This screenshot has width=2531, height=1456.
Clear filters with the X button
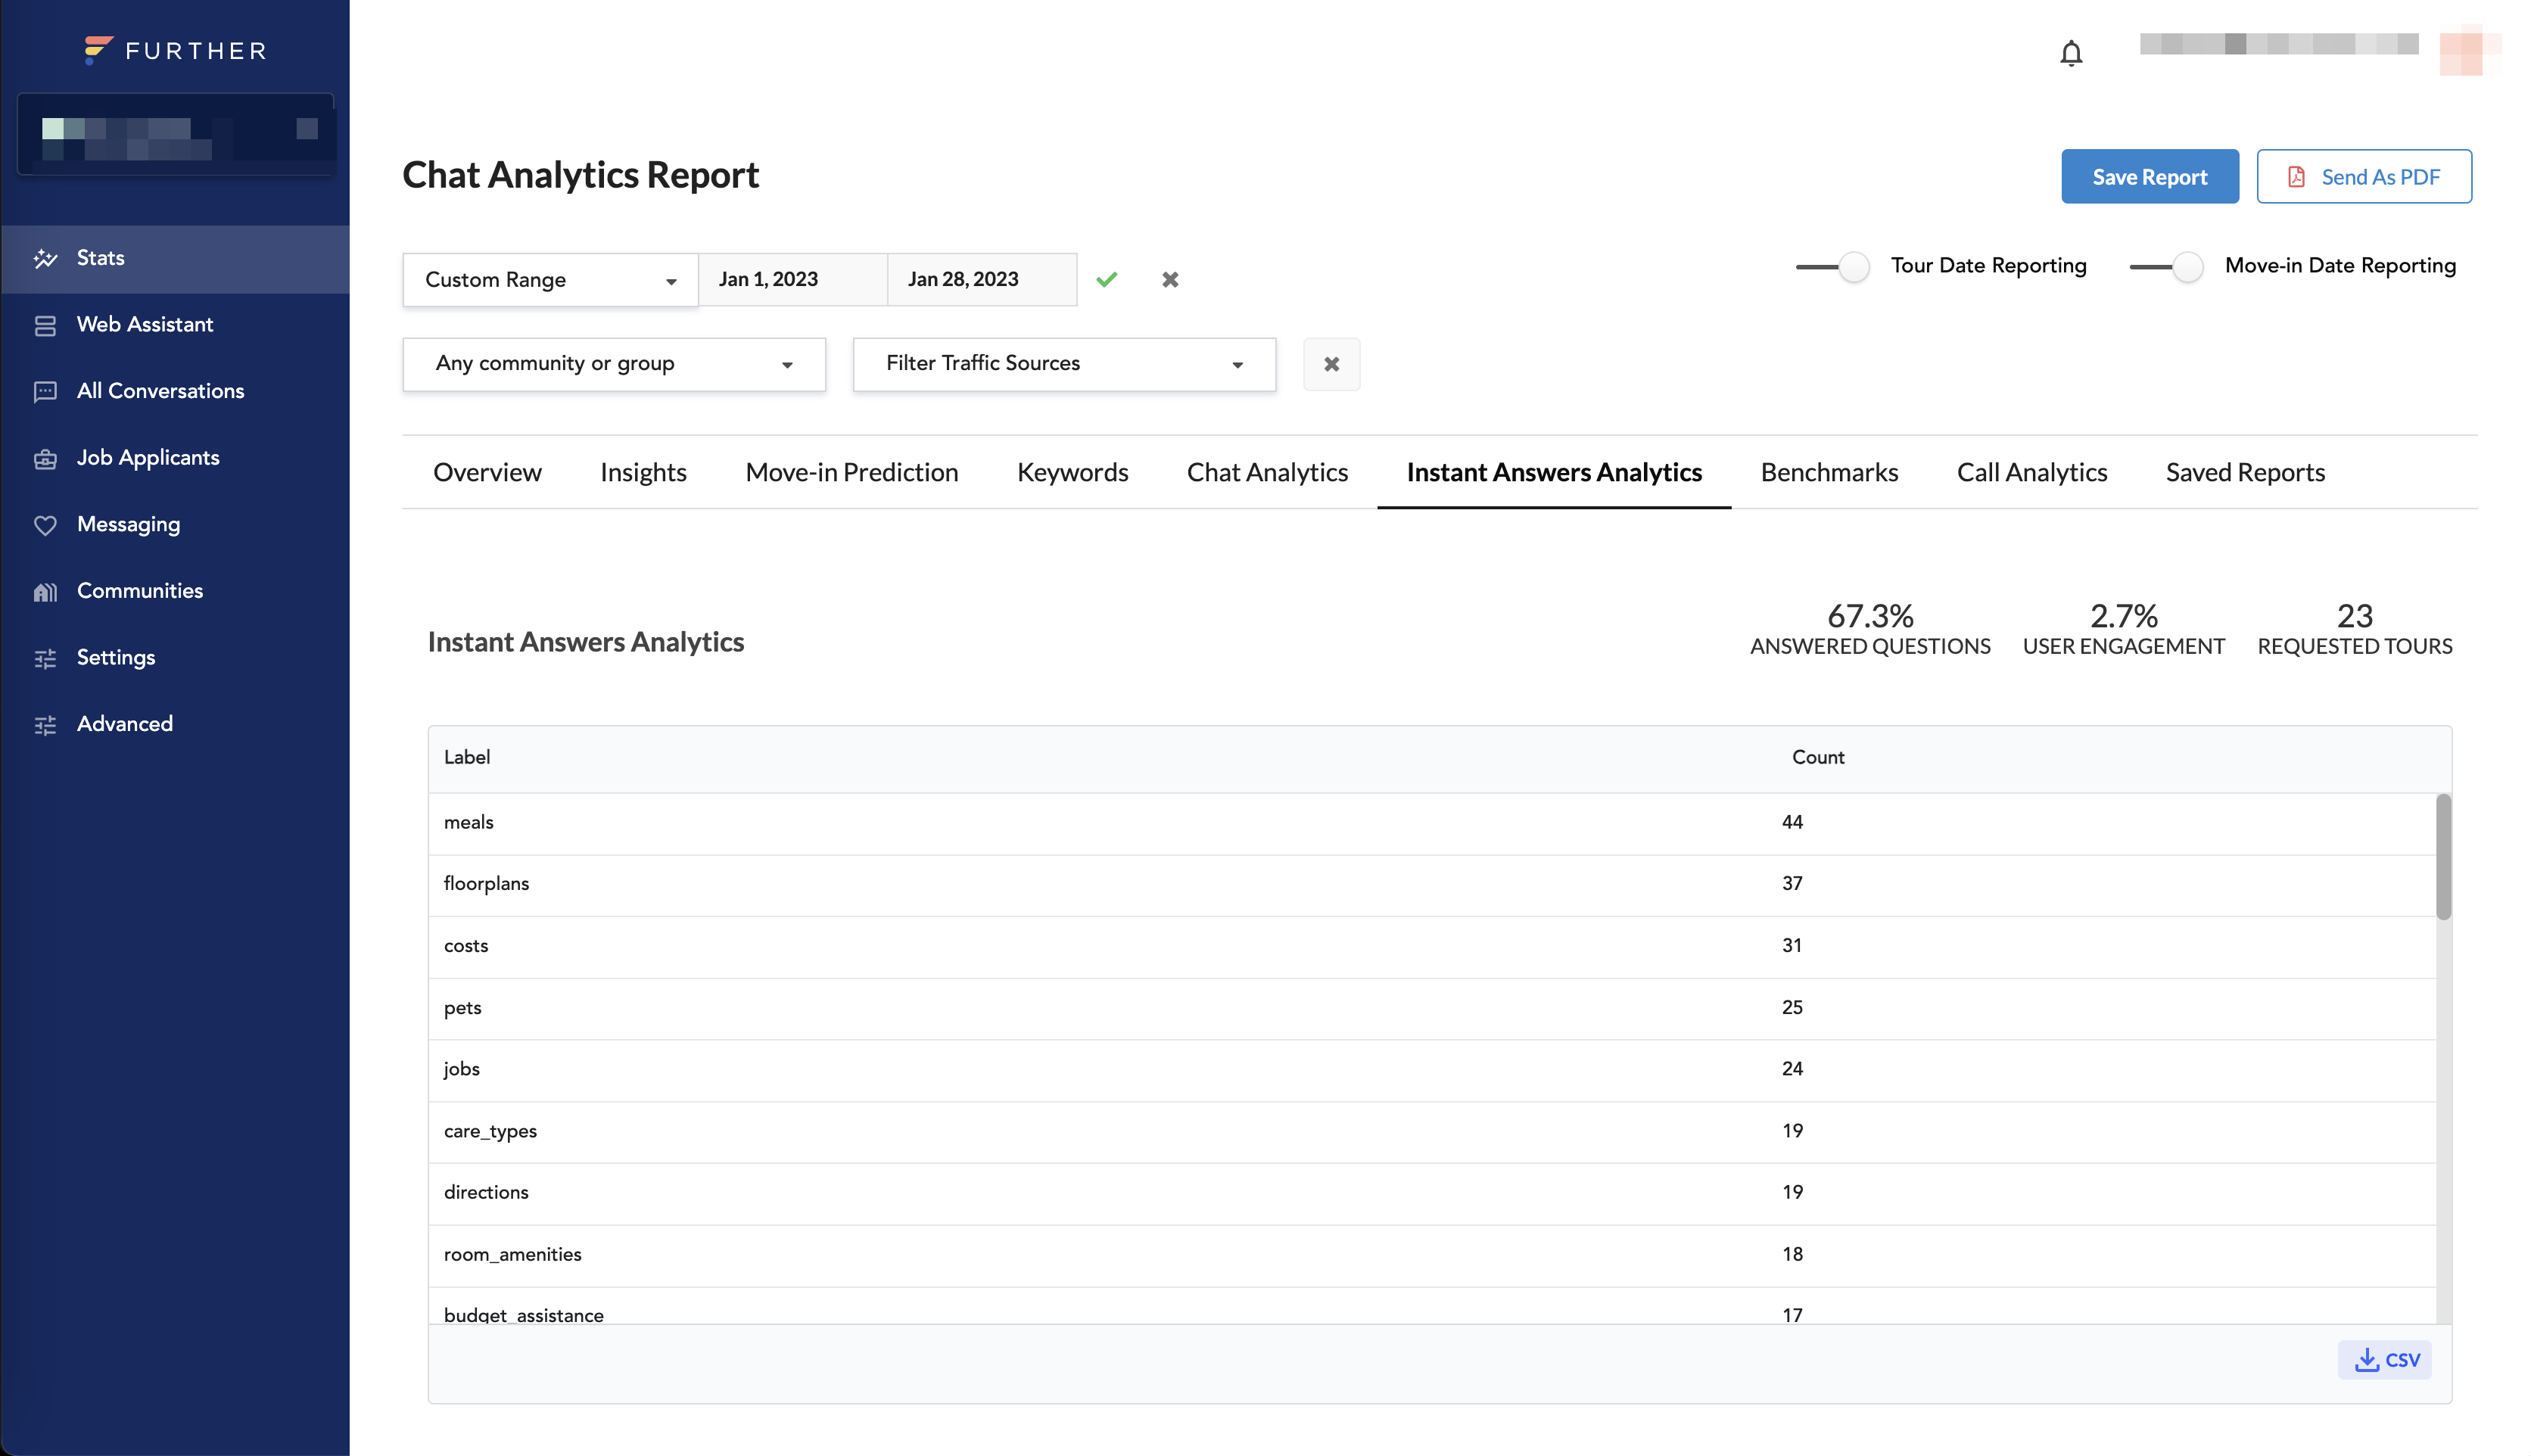[x=1331, y=364]
